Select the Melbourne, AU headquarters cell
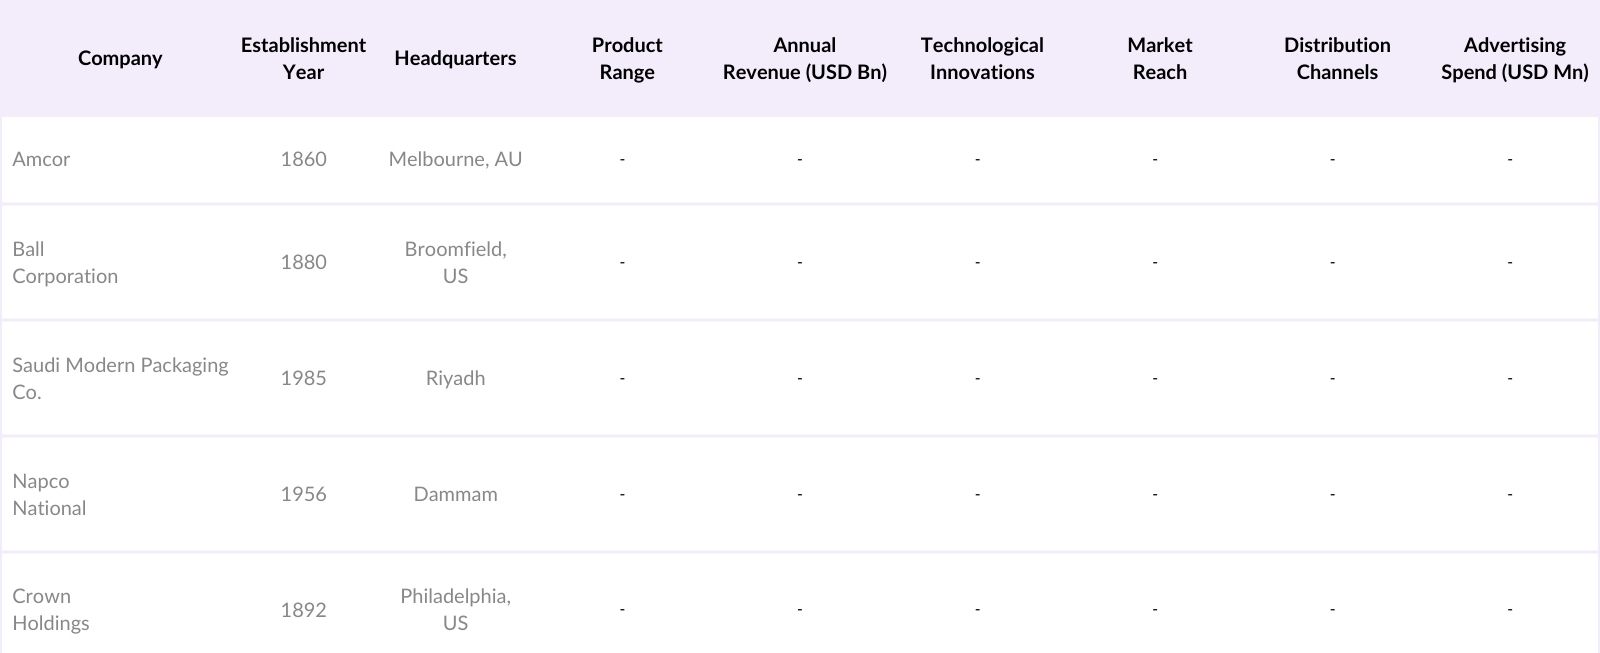 pos(455,159)
